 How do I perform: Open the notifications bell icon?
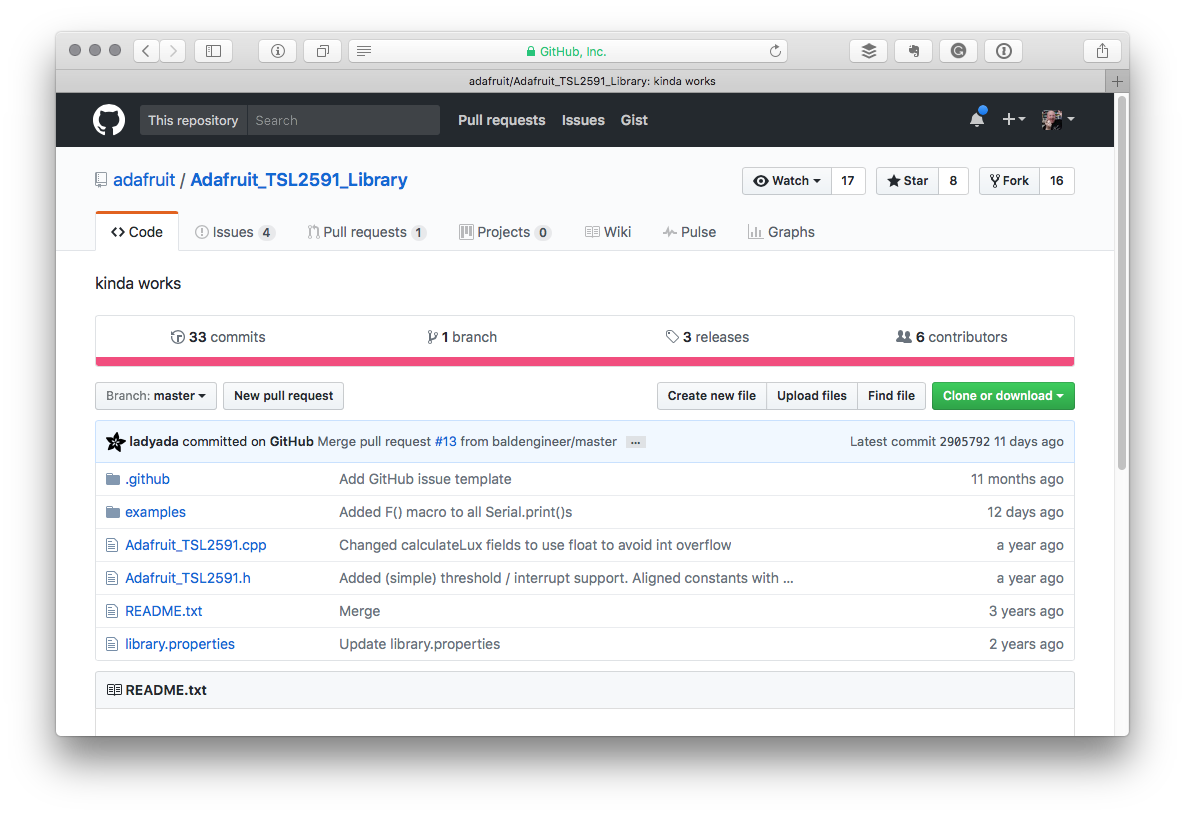[x=977, y=119]
